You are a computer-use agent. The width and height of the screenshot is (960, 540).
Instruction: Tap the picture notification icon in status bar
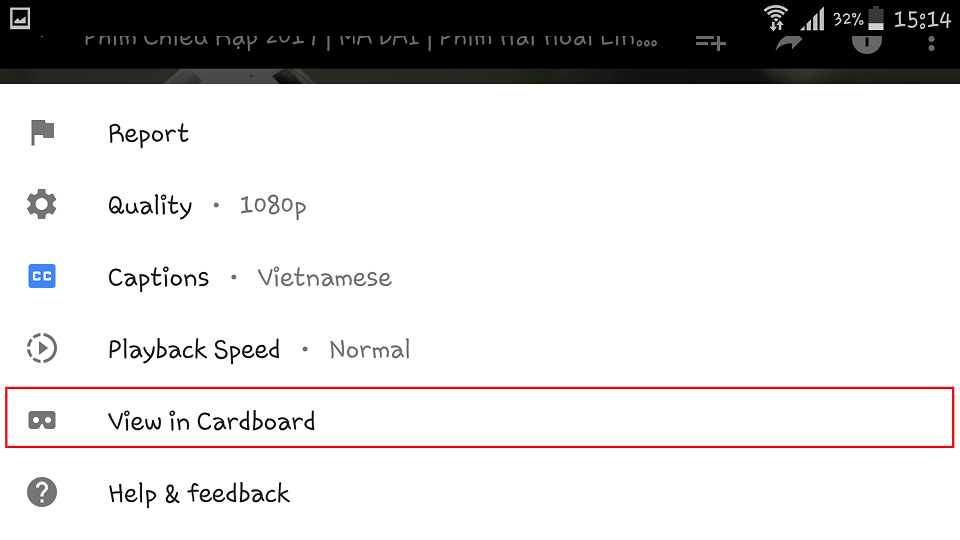pyautogui.click(x=20, y=18)
